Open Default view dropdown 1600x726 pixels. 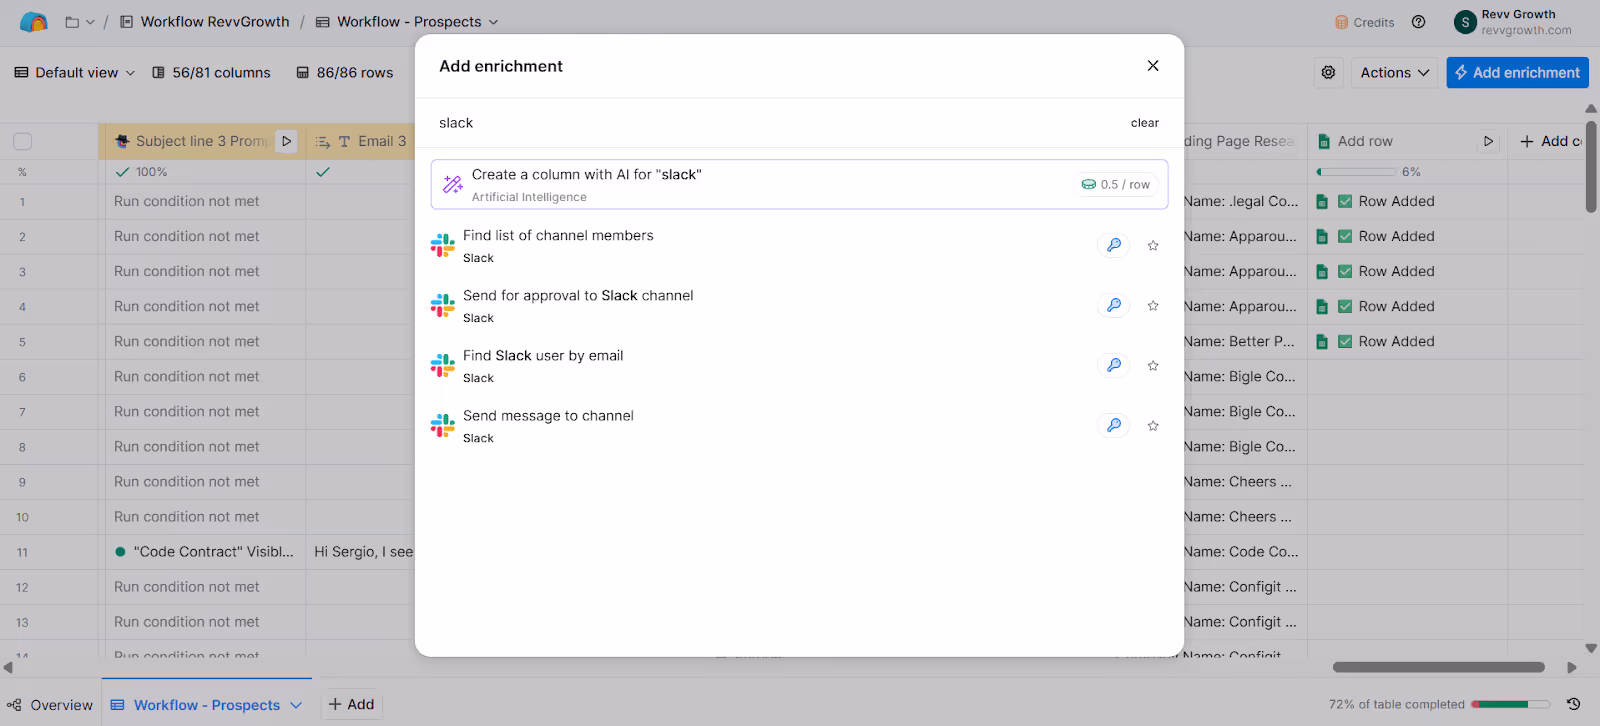coord(75,72)
